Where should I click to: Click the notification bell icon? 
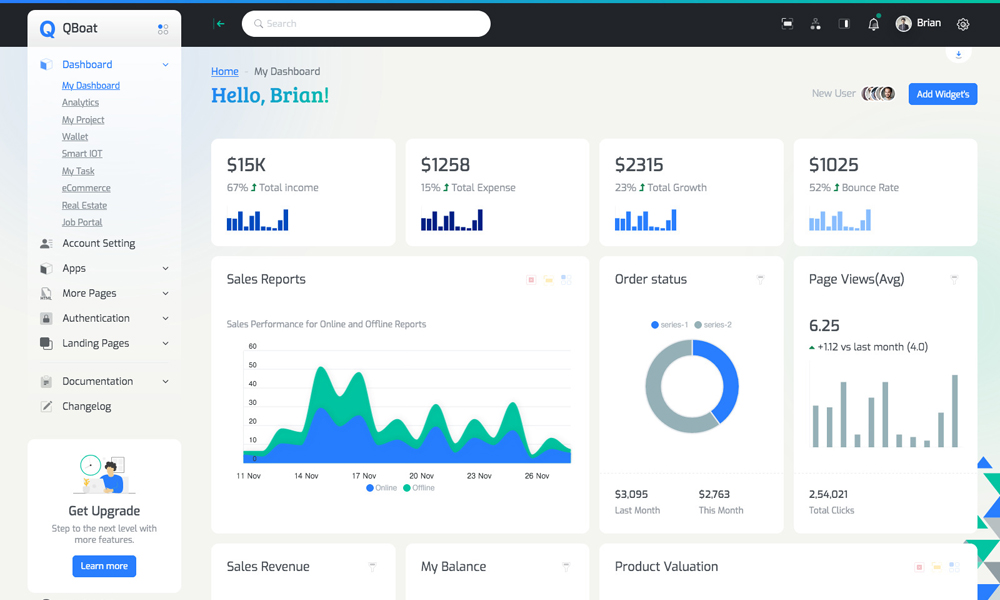[873, 24]
